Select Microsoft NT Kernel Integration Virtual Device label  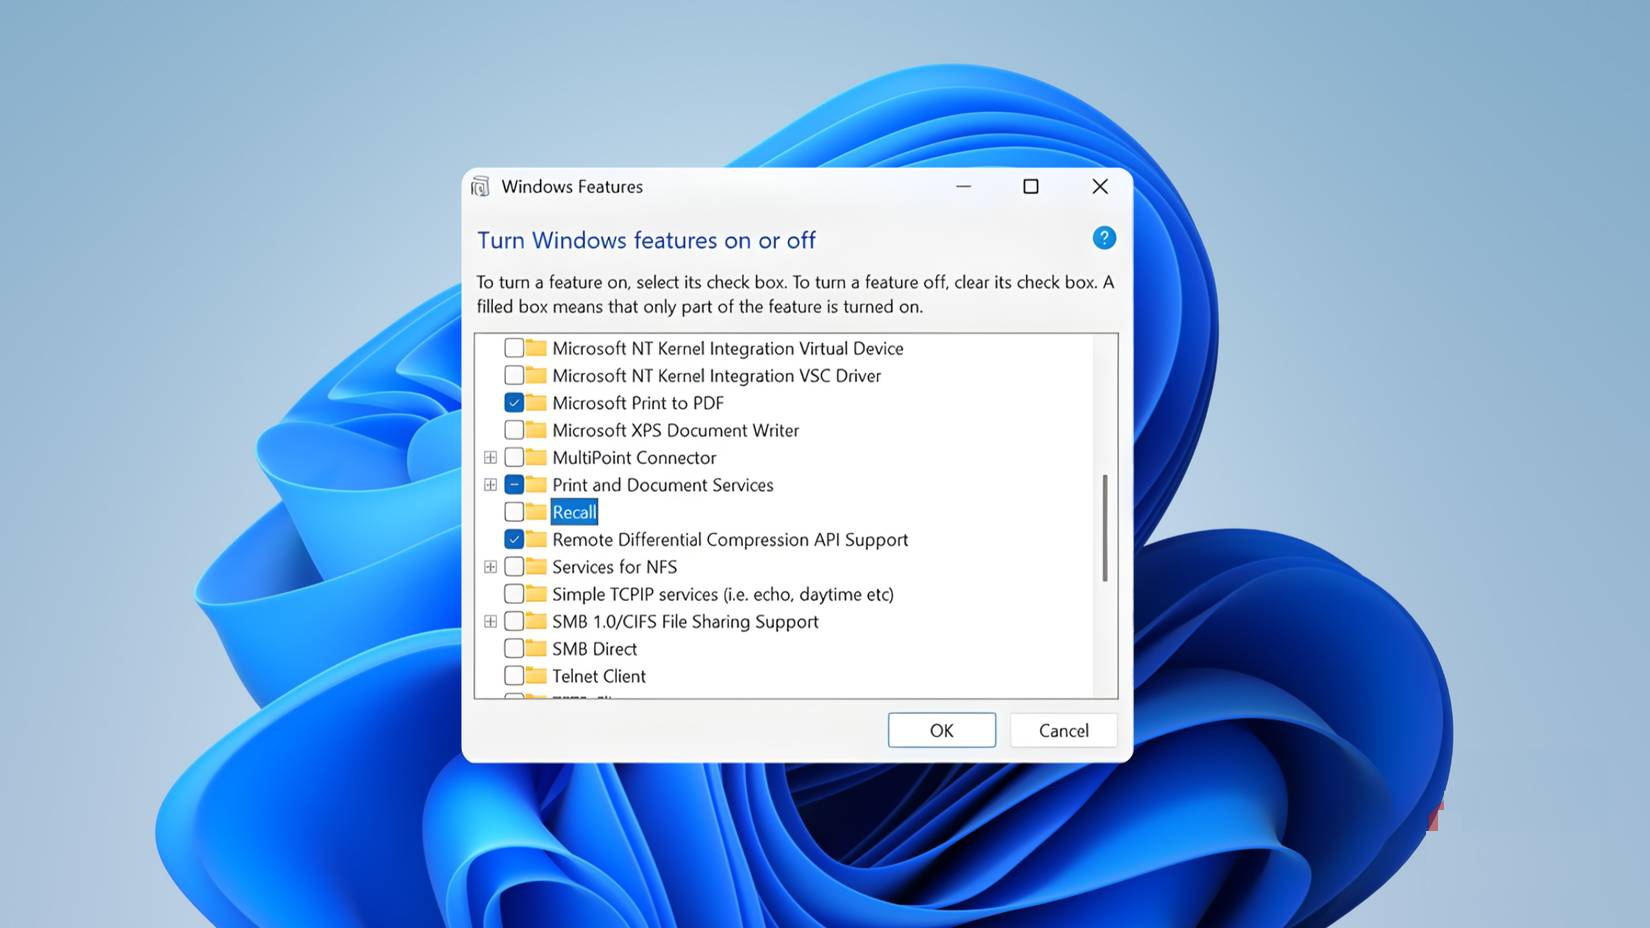728,348
